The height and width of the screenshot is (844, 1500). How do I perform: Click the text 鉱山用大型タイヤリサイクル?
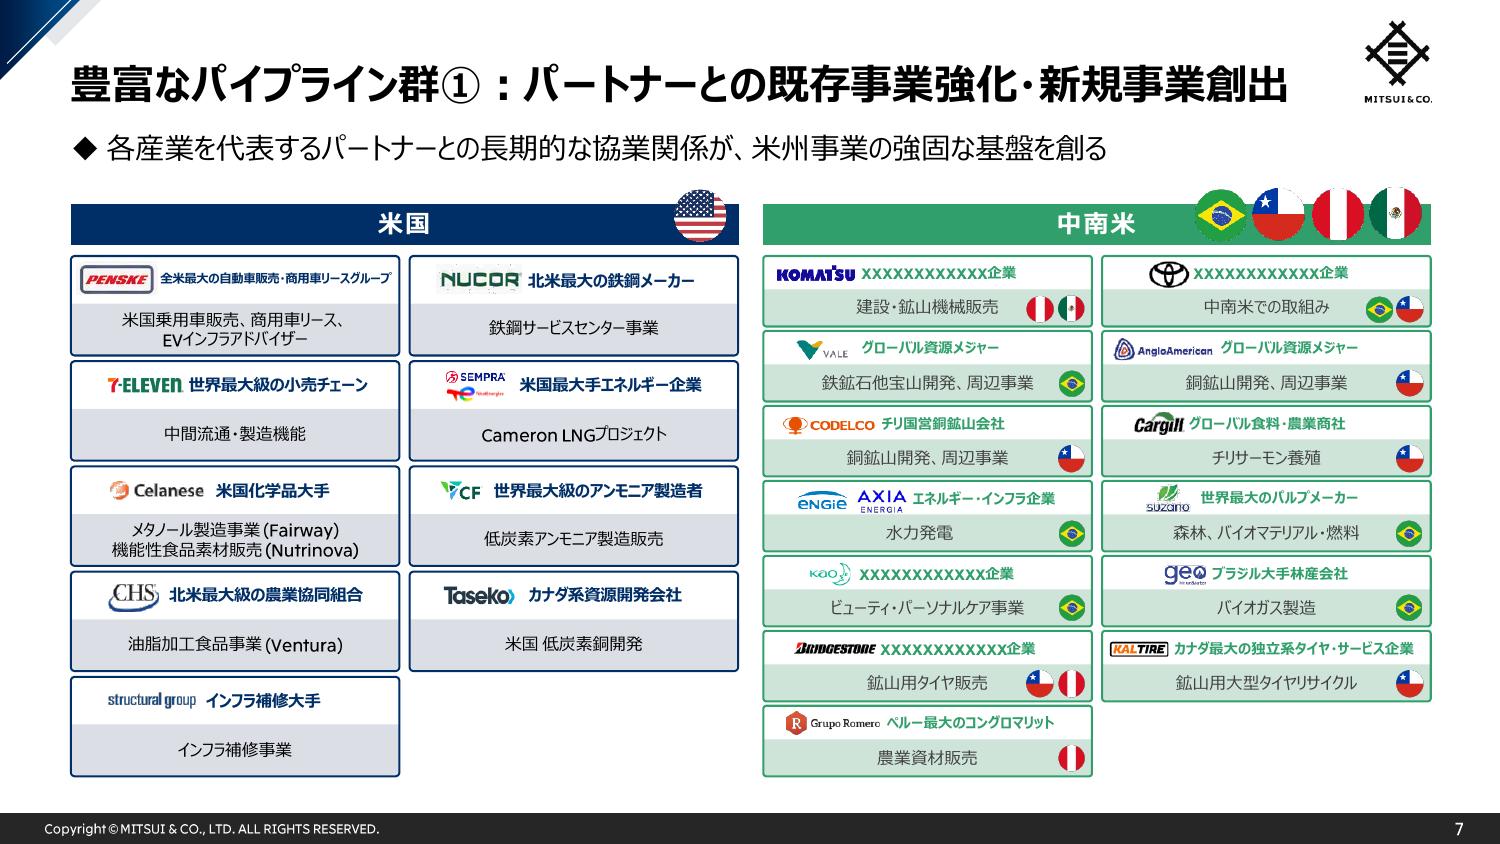1266,683
